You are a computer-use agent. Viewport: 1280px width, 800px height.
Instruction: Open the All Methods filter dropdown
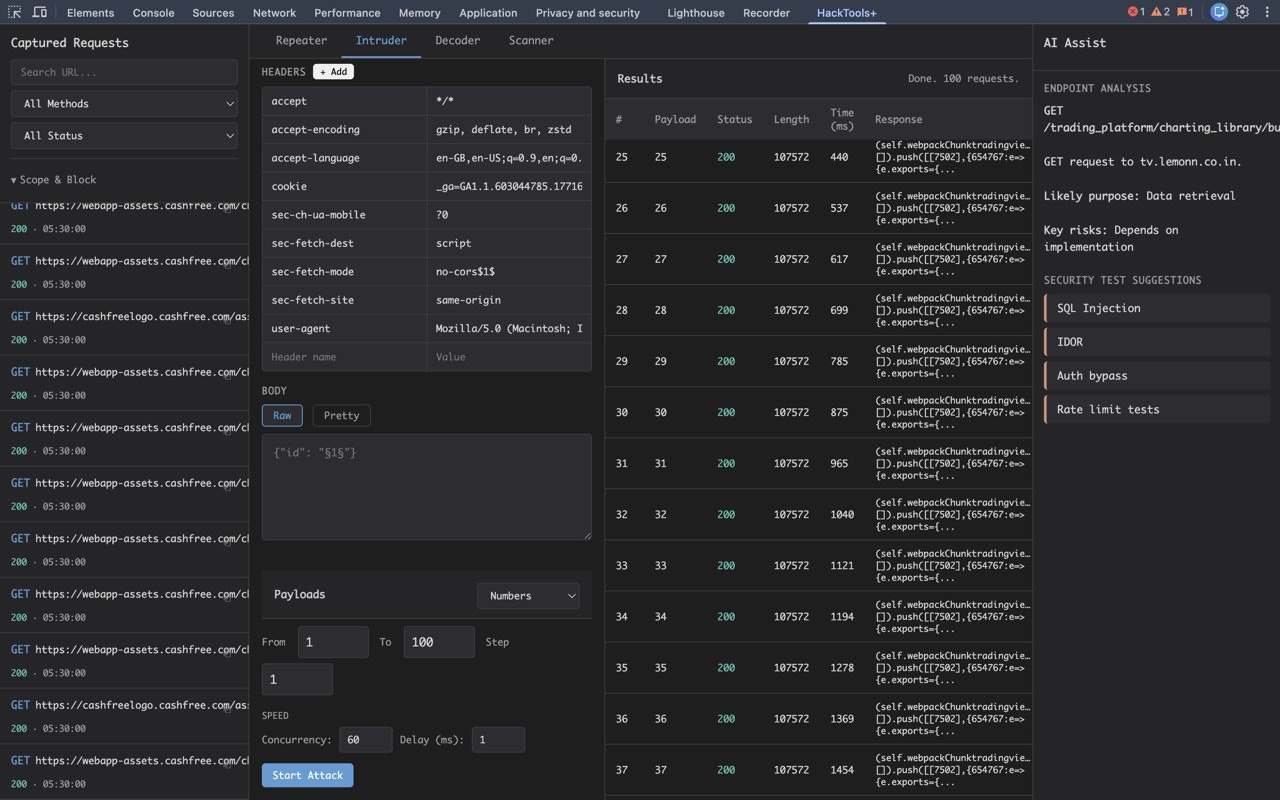click(x=124, y=103)
